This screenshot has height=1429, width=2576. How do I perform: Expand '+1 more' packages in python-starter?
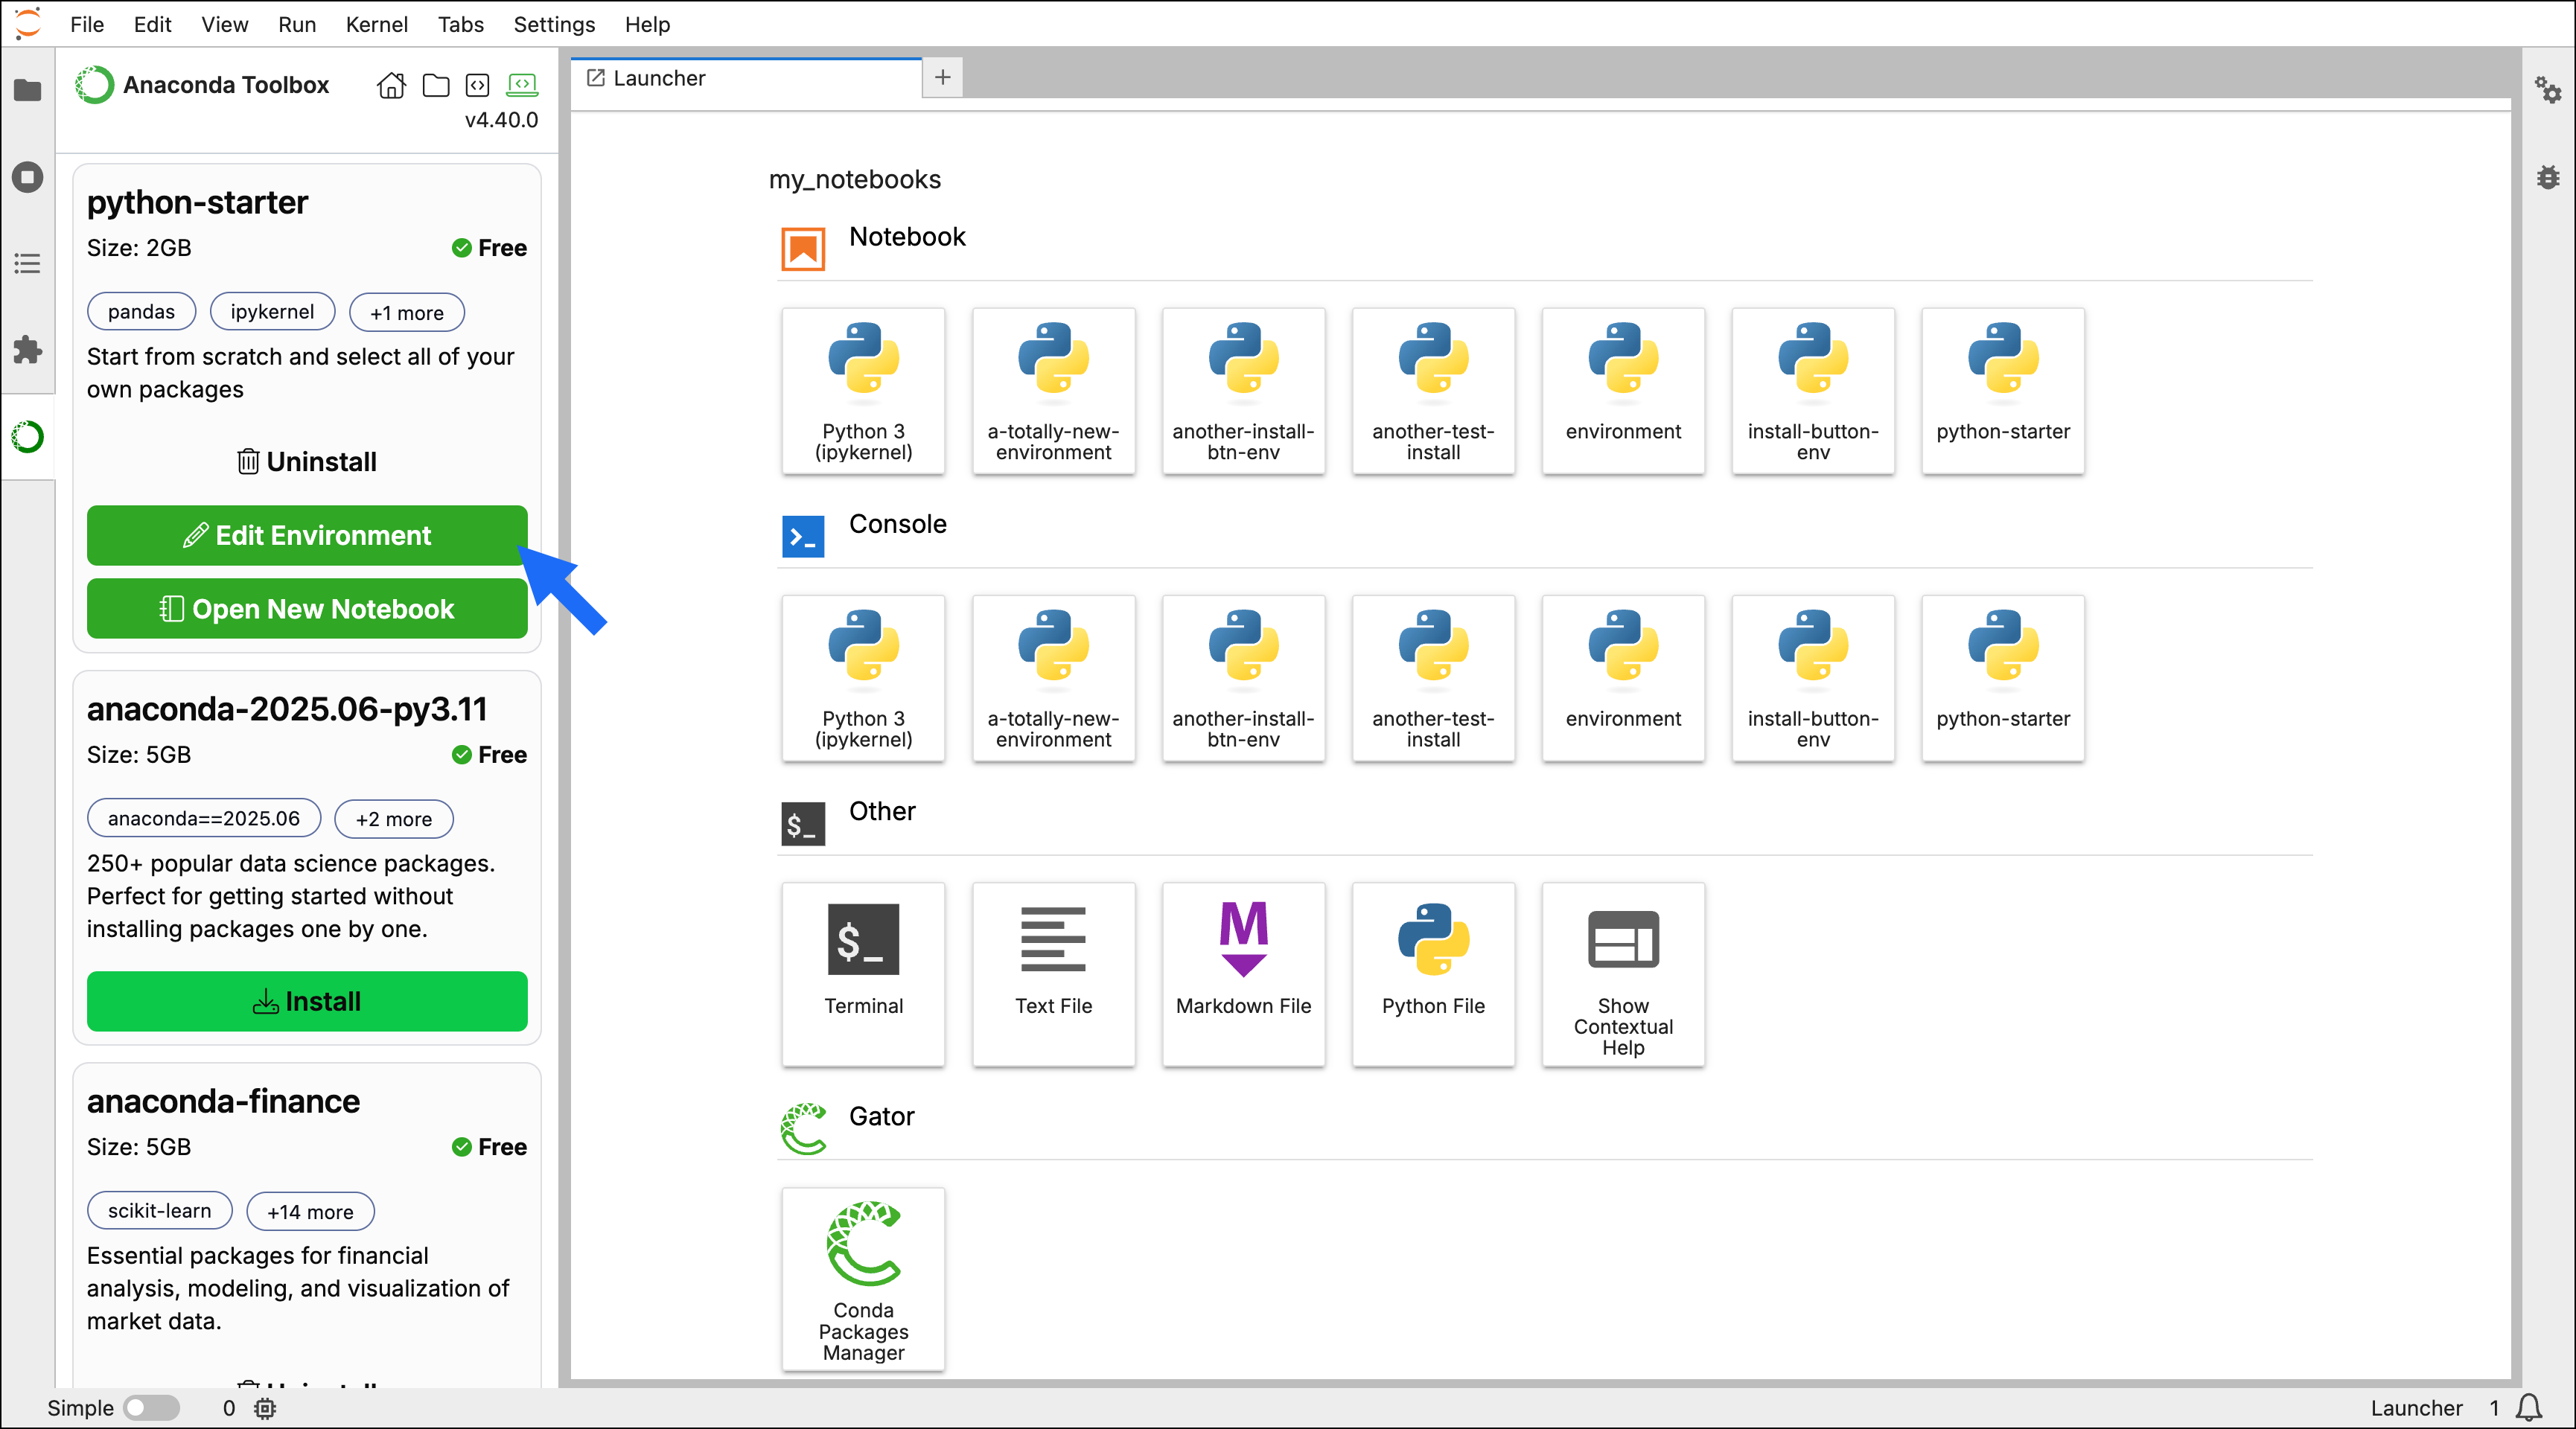point(406,312)
